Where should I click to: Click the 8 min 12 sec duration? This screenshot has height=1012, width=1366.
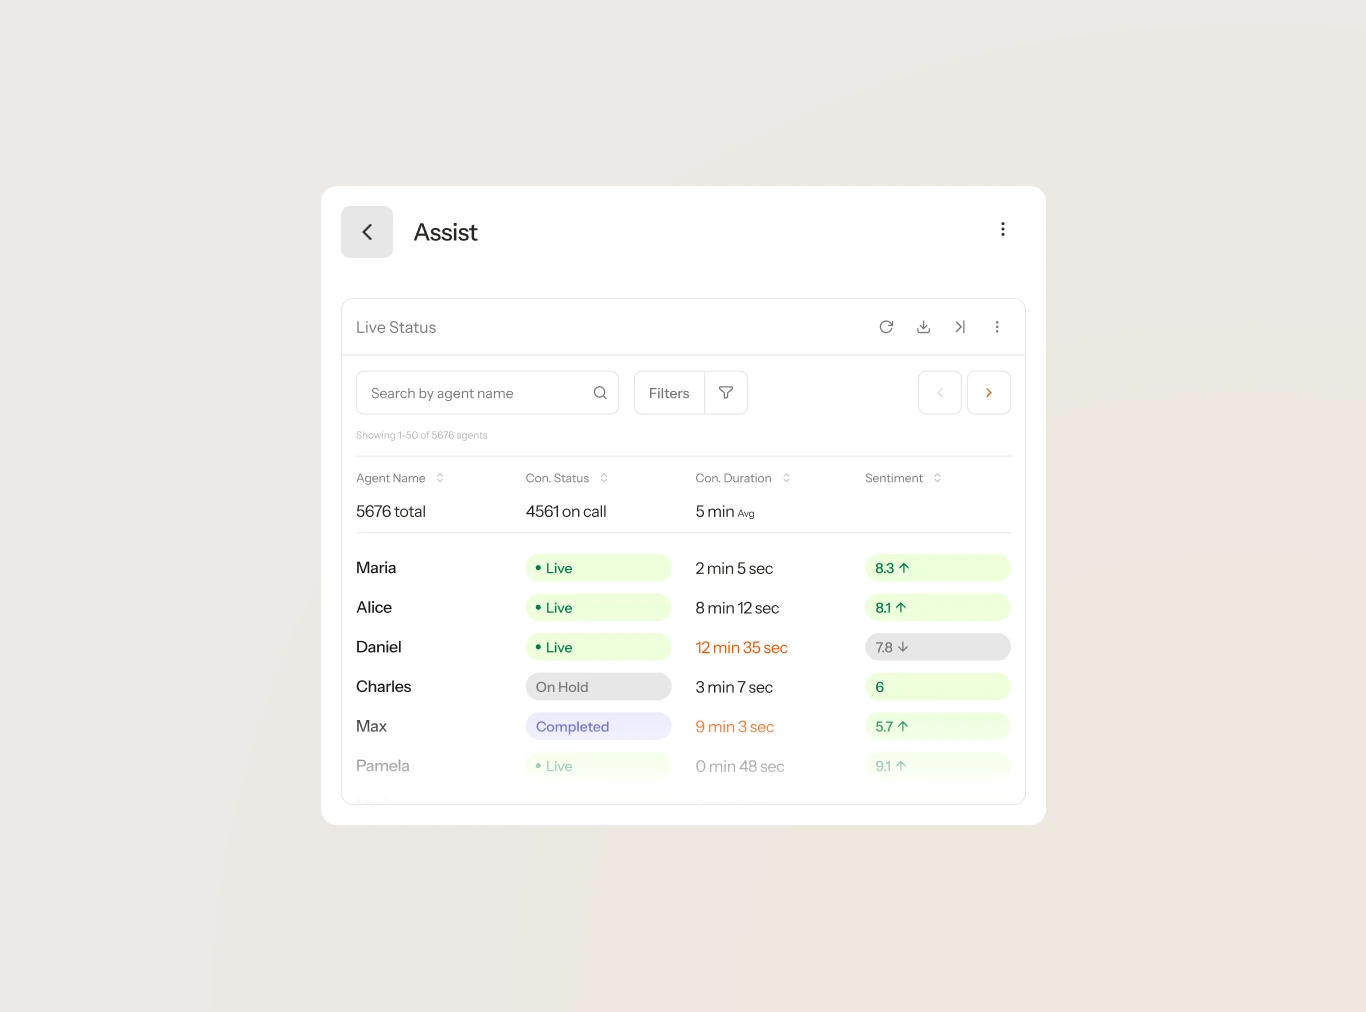[737, 608]
